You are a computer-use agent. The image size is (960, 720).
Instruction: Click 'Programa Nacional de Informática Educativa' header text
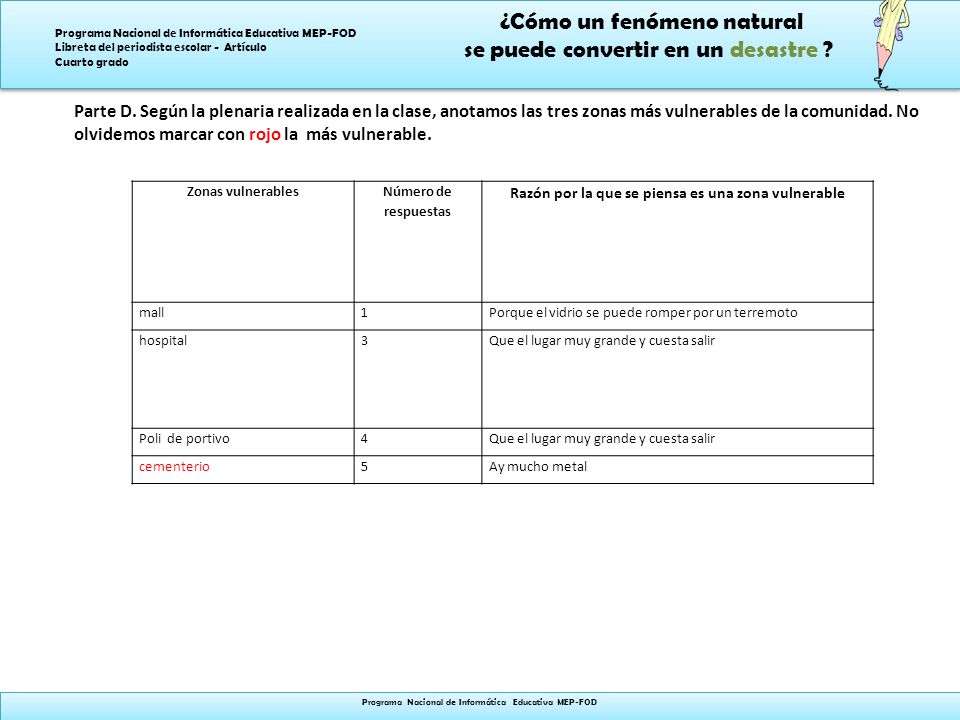click(206, 33)
